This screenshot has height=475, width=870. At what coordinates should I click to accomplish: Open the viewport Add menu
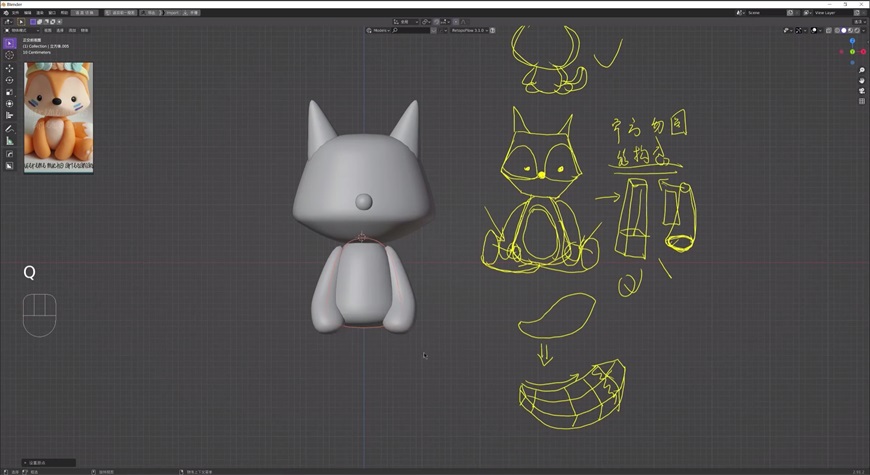pos(72,30)
